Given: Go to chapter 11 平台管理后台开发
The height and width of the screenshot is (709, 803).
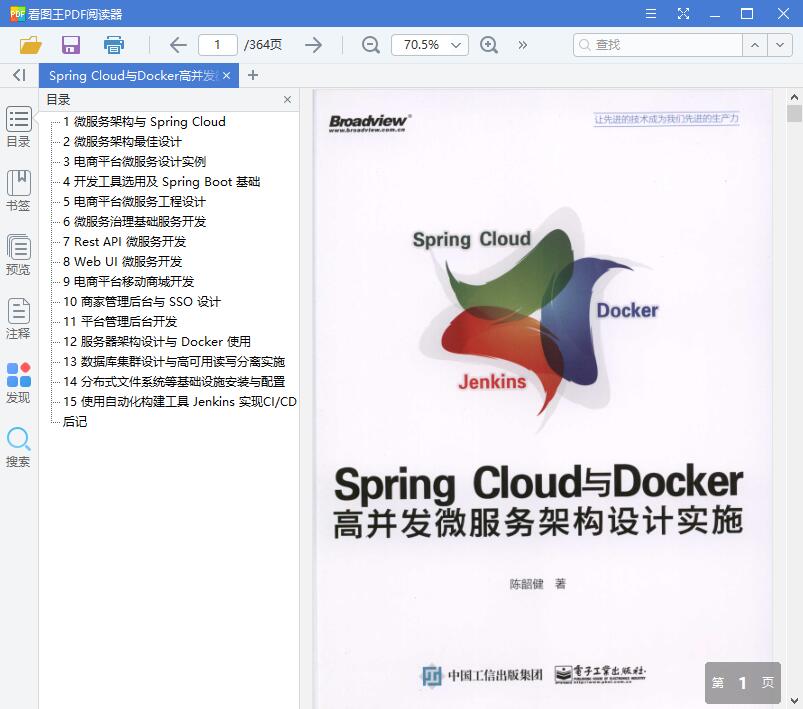Looking at the screenshot, I should [120, 321].
